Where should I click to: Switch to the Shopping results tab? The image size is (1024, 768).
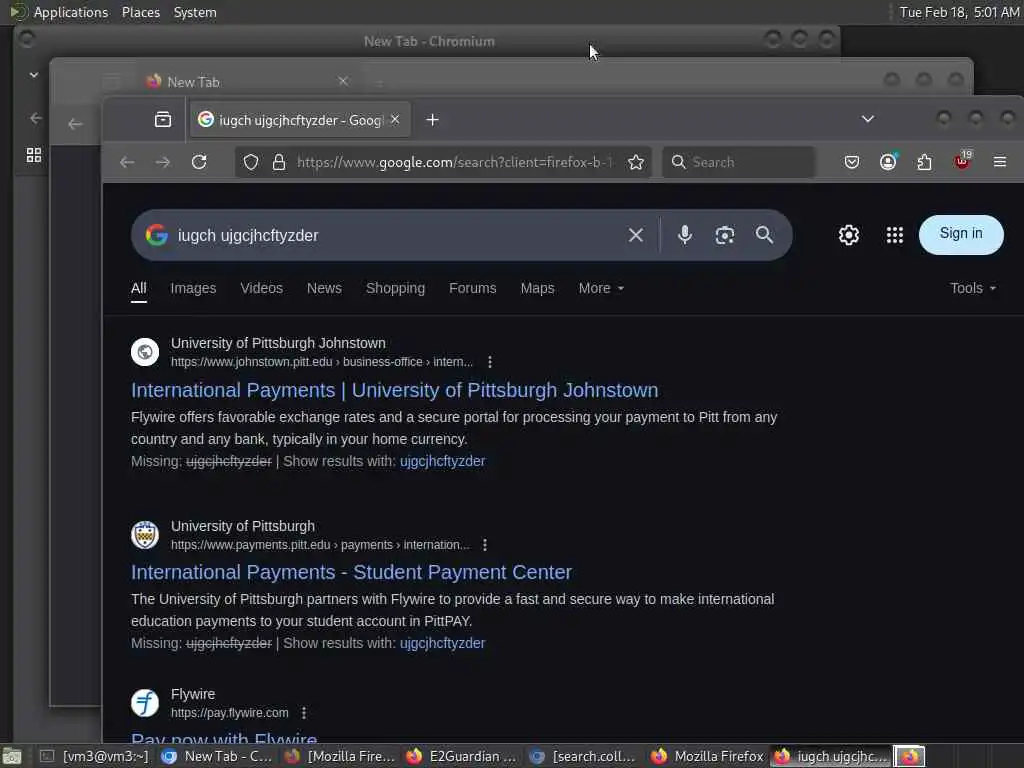pyautogui.click(x=395, y=288)
